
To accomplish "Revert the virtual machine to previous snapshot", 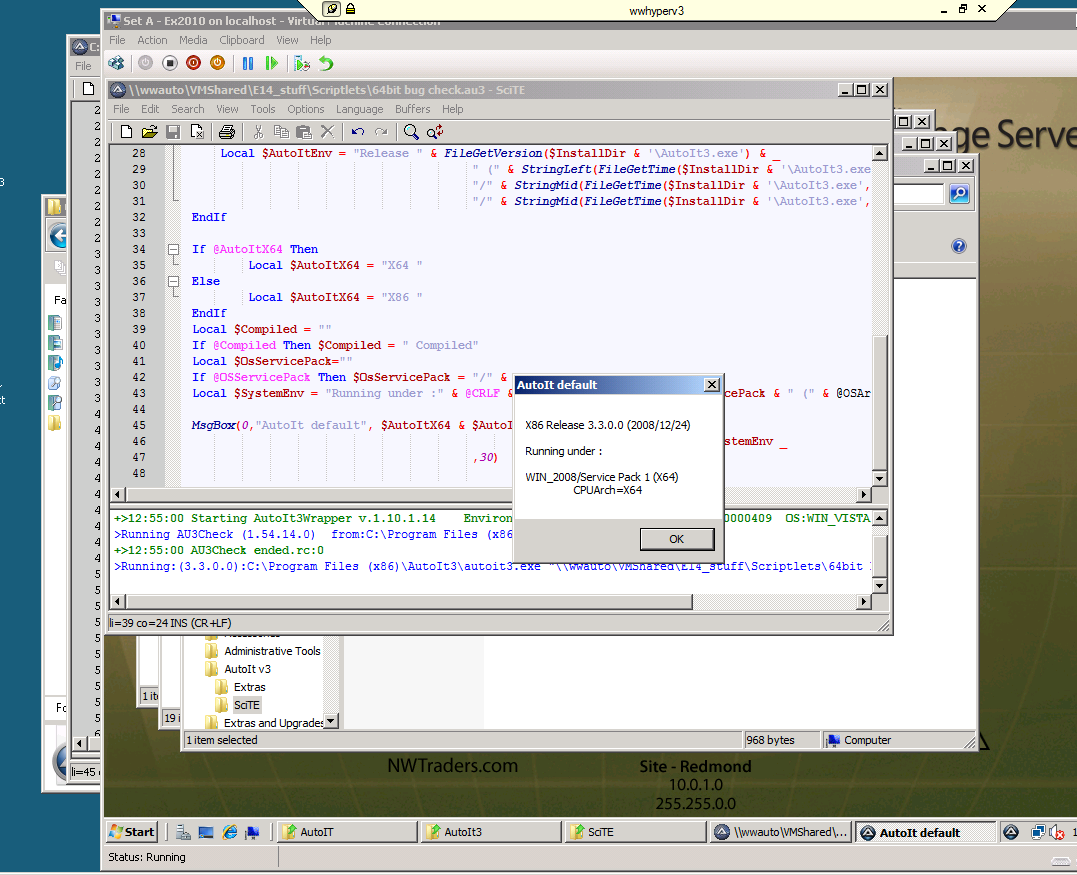I will [326, 63].
